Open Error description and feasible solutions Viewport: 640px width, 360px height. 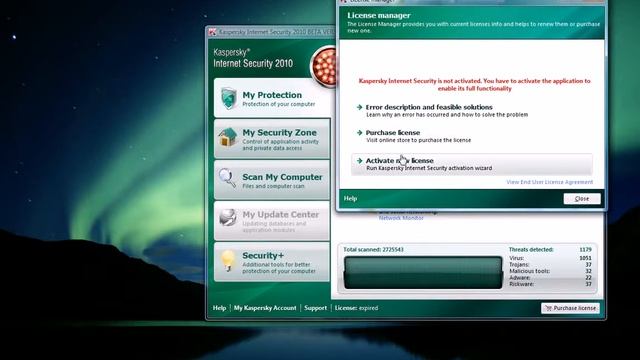(x=429, y=107)
